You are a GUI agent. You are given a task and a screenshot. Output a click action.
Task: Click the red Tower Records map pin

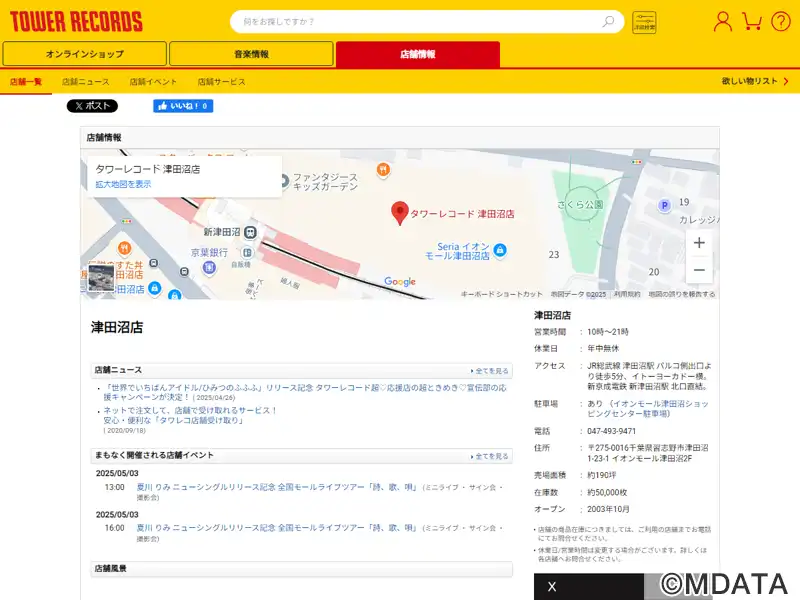[x=399, y=213]
